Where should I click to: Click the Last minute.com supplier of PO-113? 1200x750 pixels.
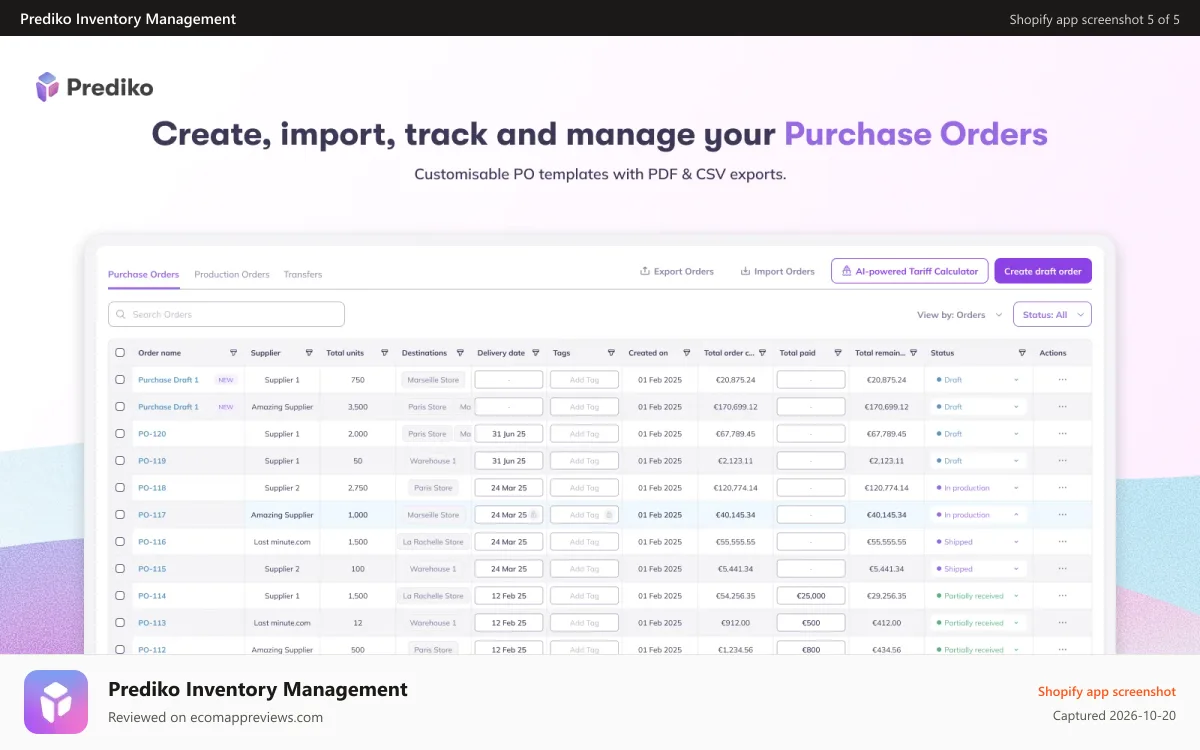click(x=282, y=623)
